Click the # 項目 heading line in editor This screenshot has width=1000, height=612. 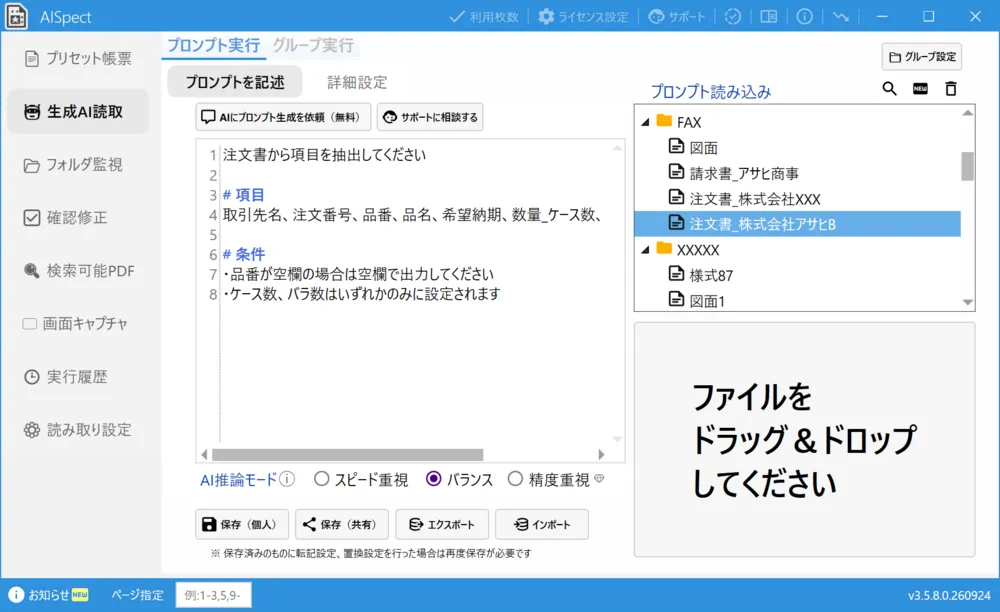click(x=244, y=194)
